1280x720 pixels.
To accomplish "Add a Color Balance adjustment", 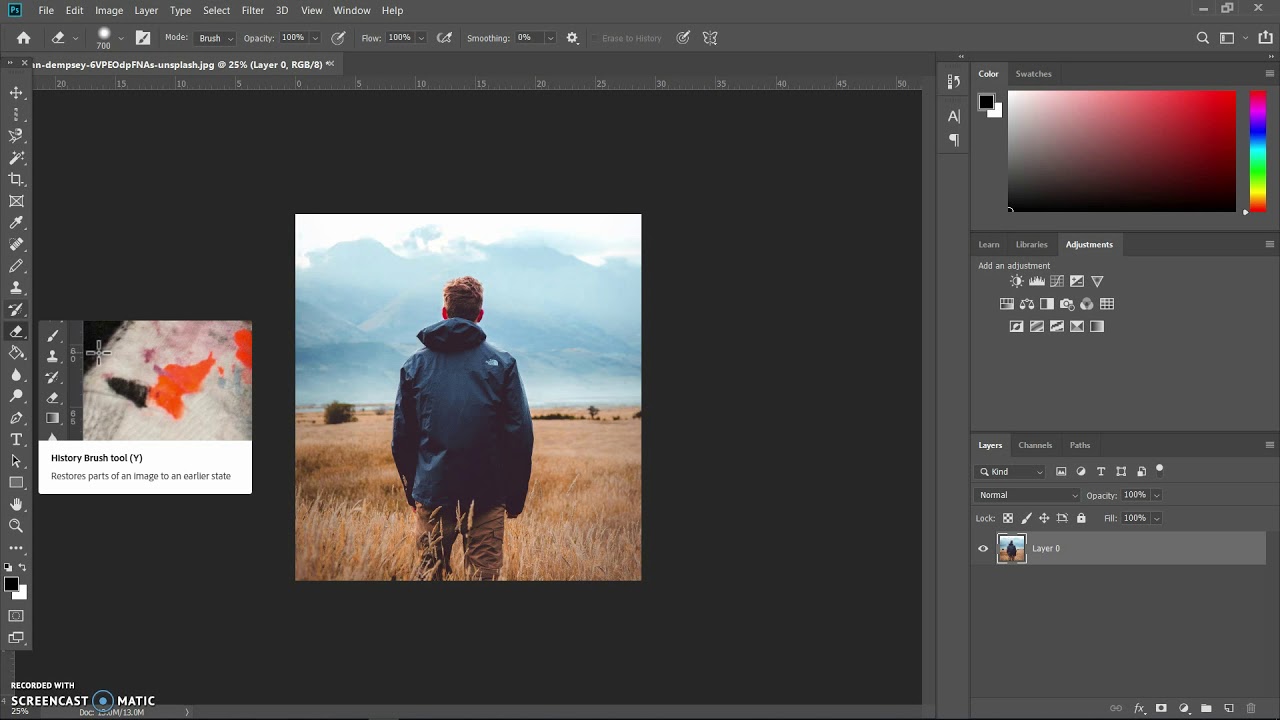I will pos(1027,304).
